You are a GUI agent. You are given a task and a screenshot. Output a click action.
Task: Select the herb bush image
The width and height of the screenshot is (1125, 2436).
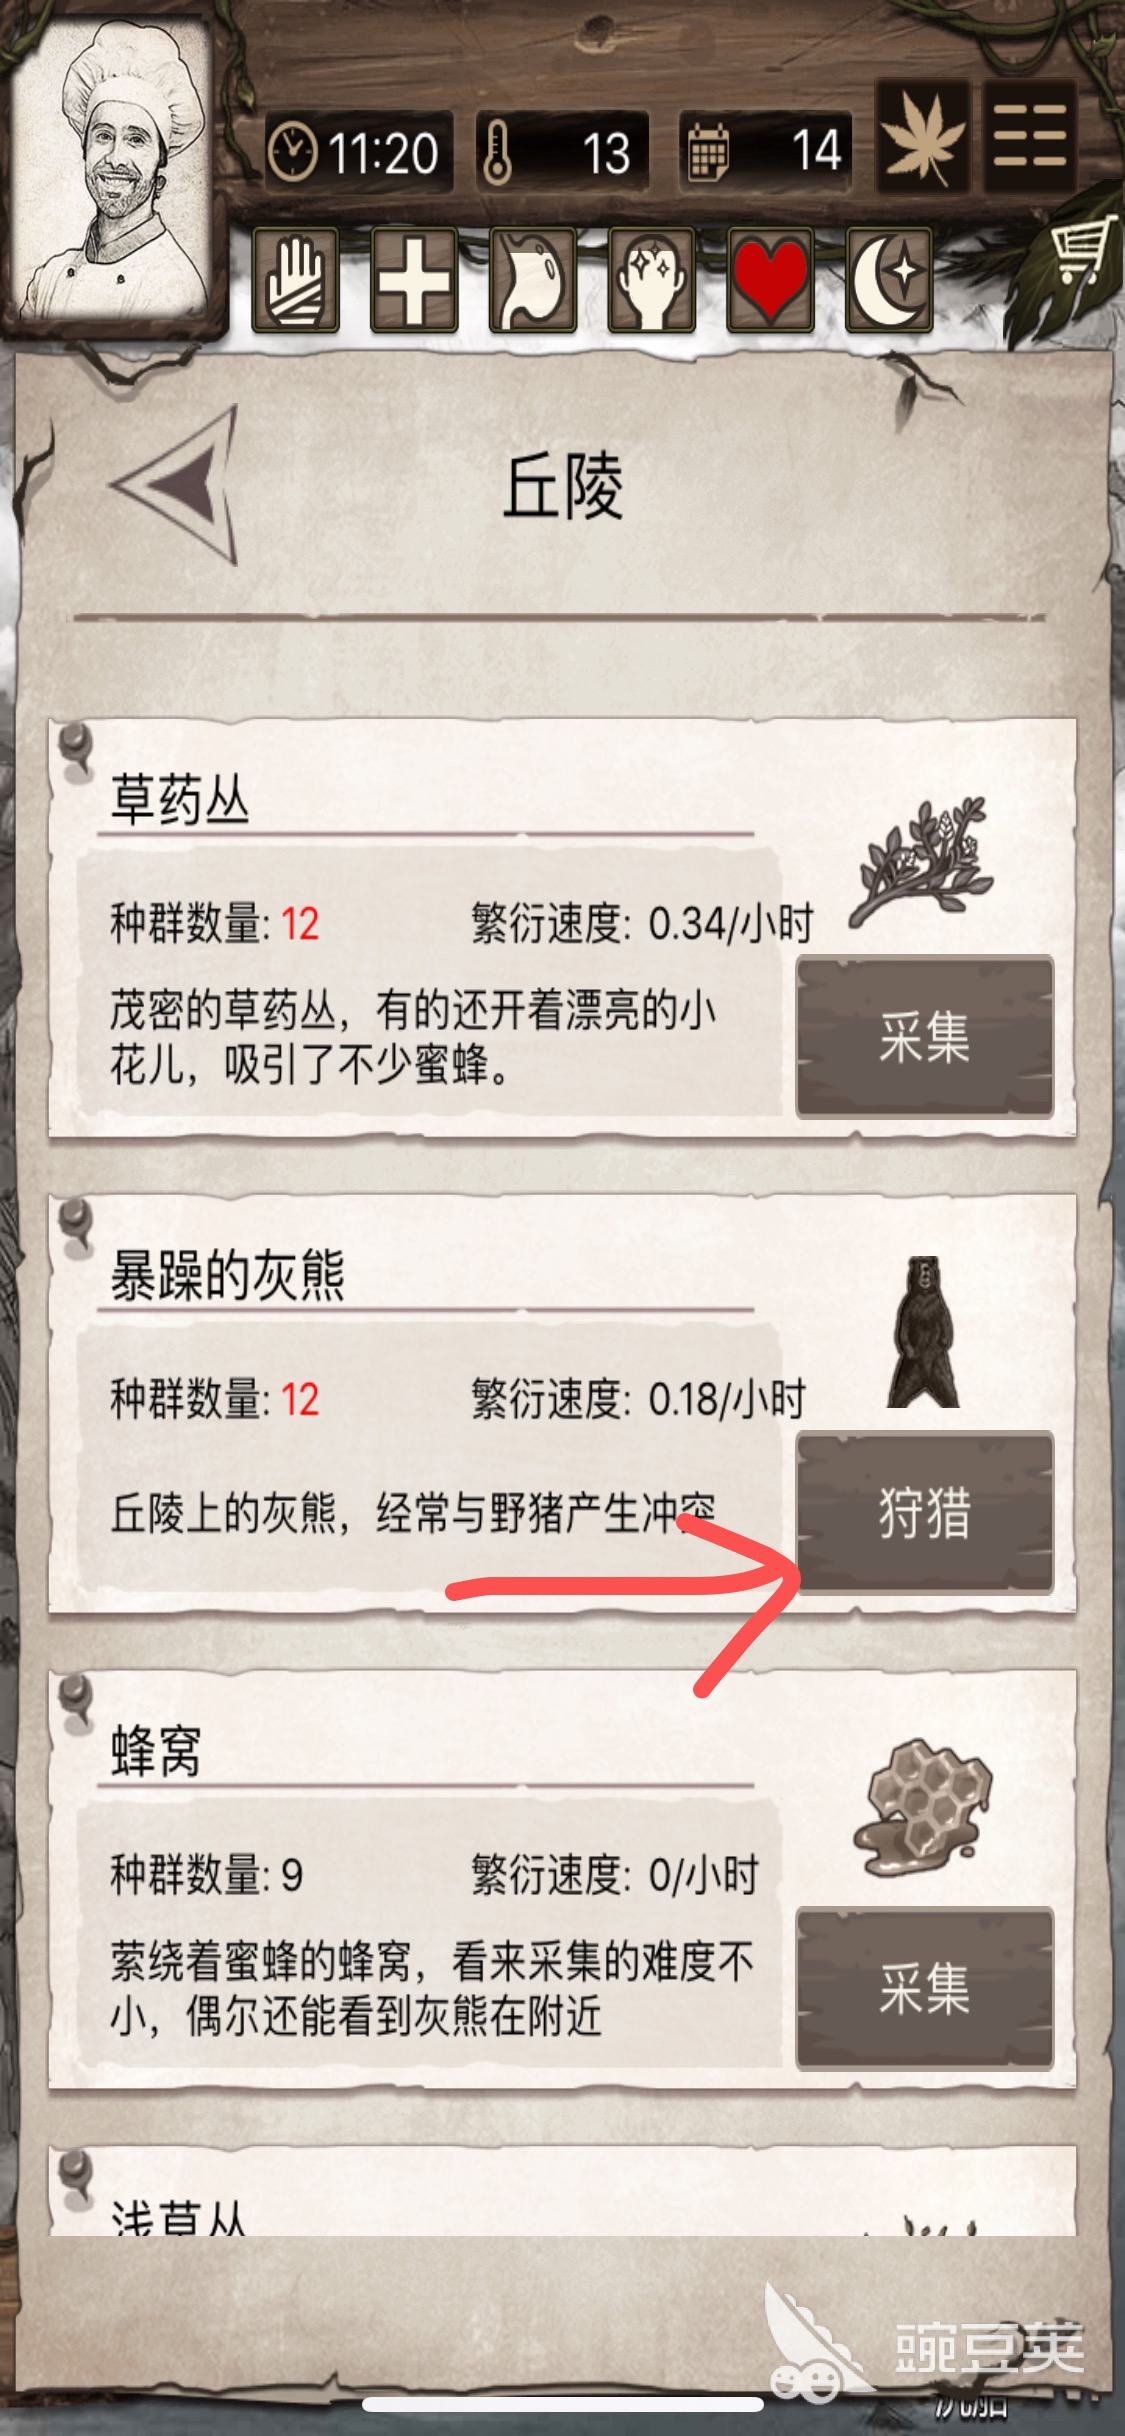click(x=922, y=860)
